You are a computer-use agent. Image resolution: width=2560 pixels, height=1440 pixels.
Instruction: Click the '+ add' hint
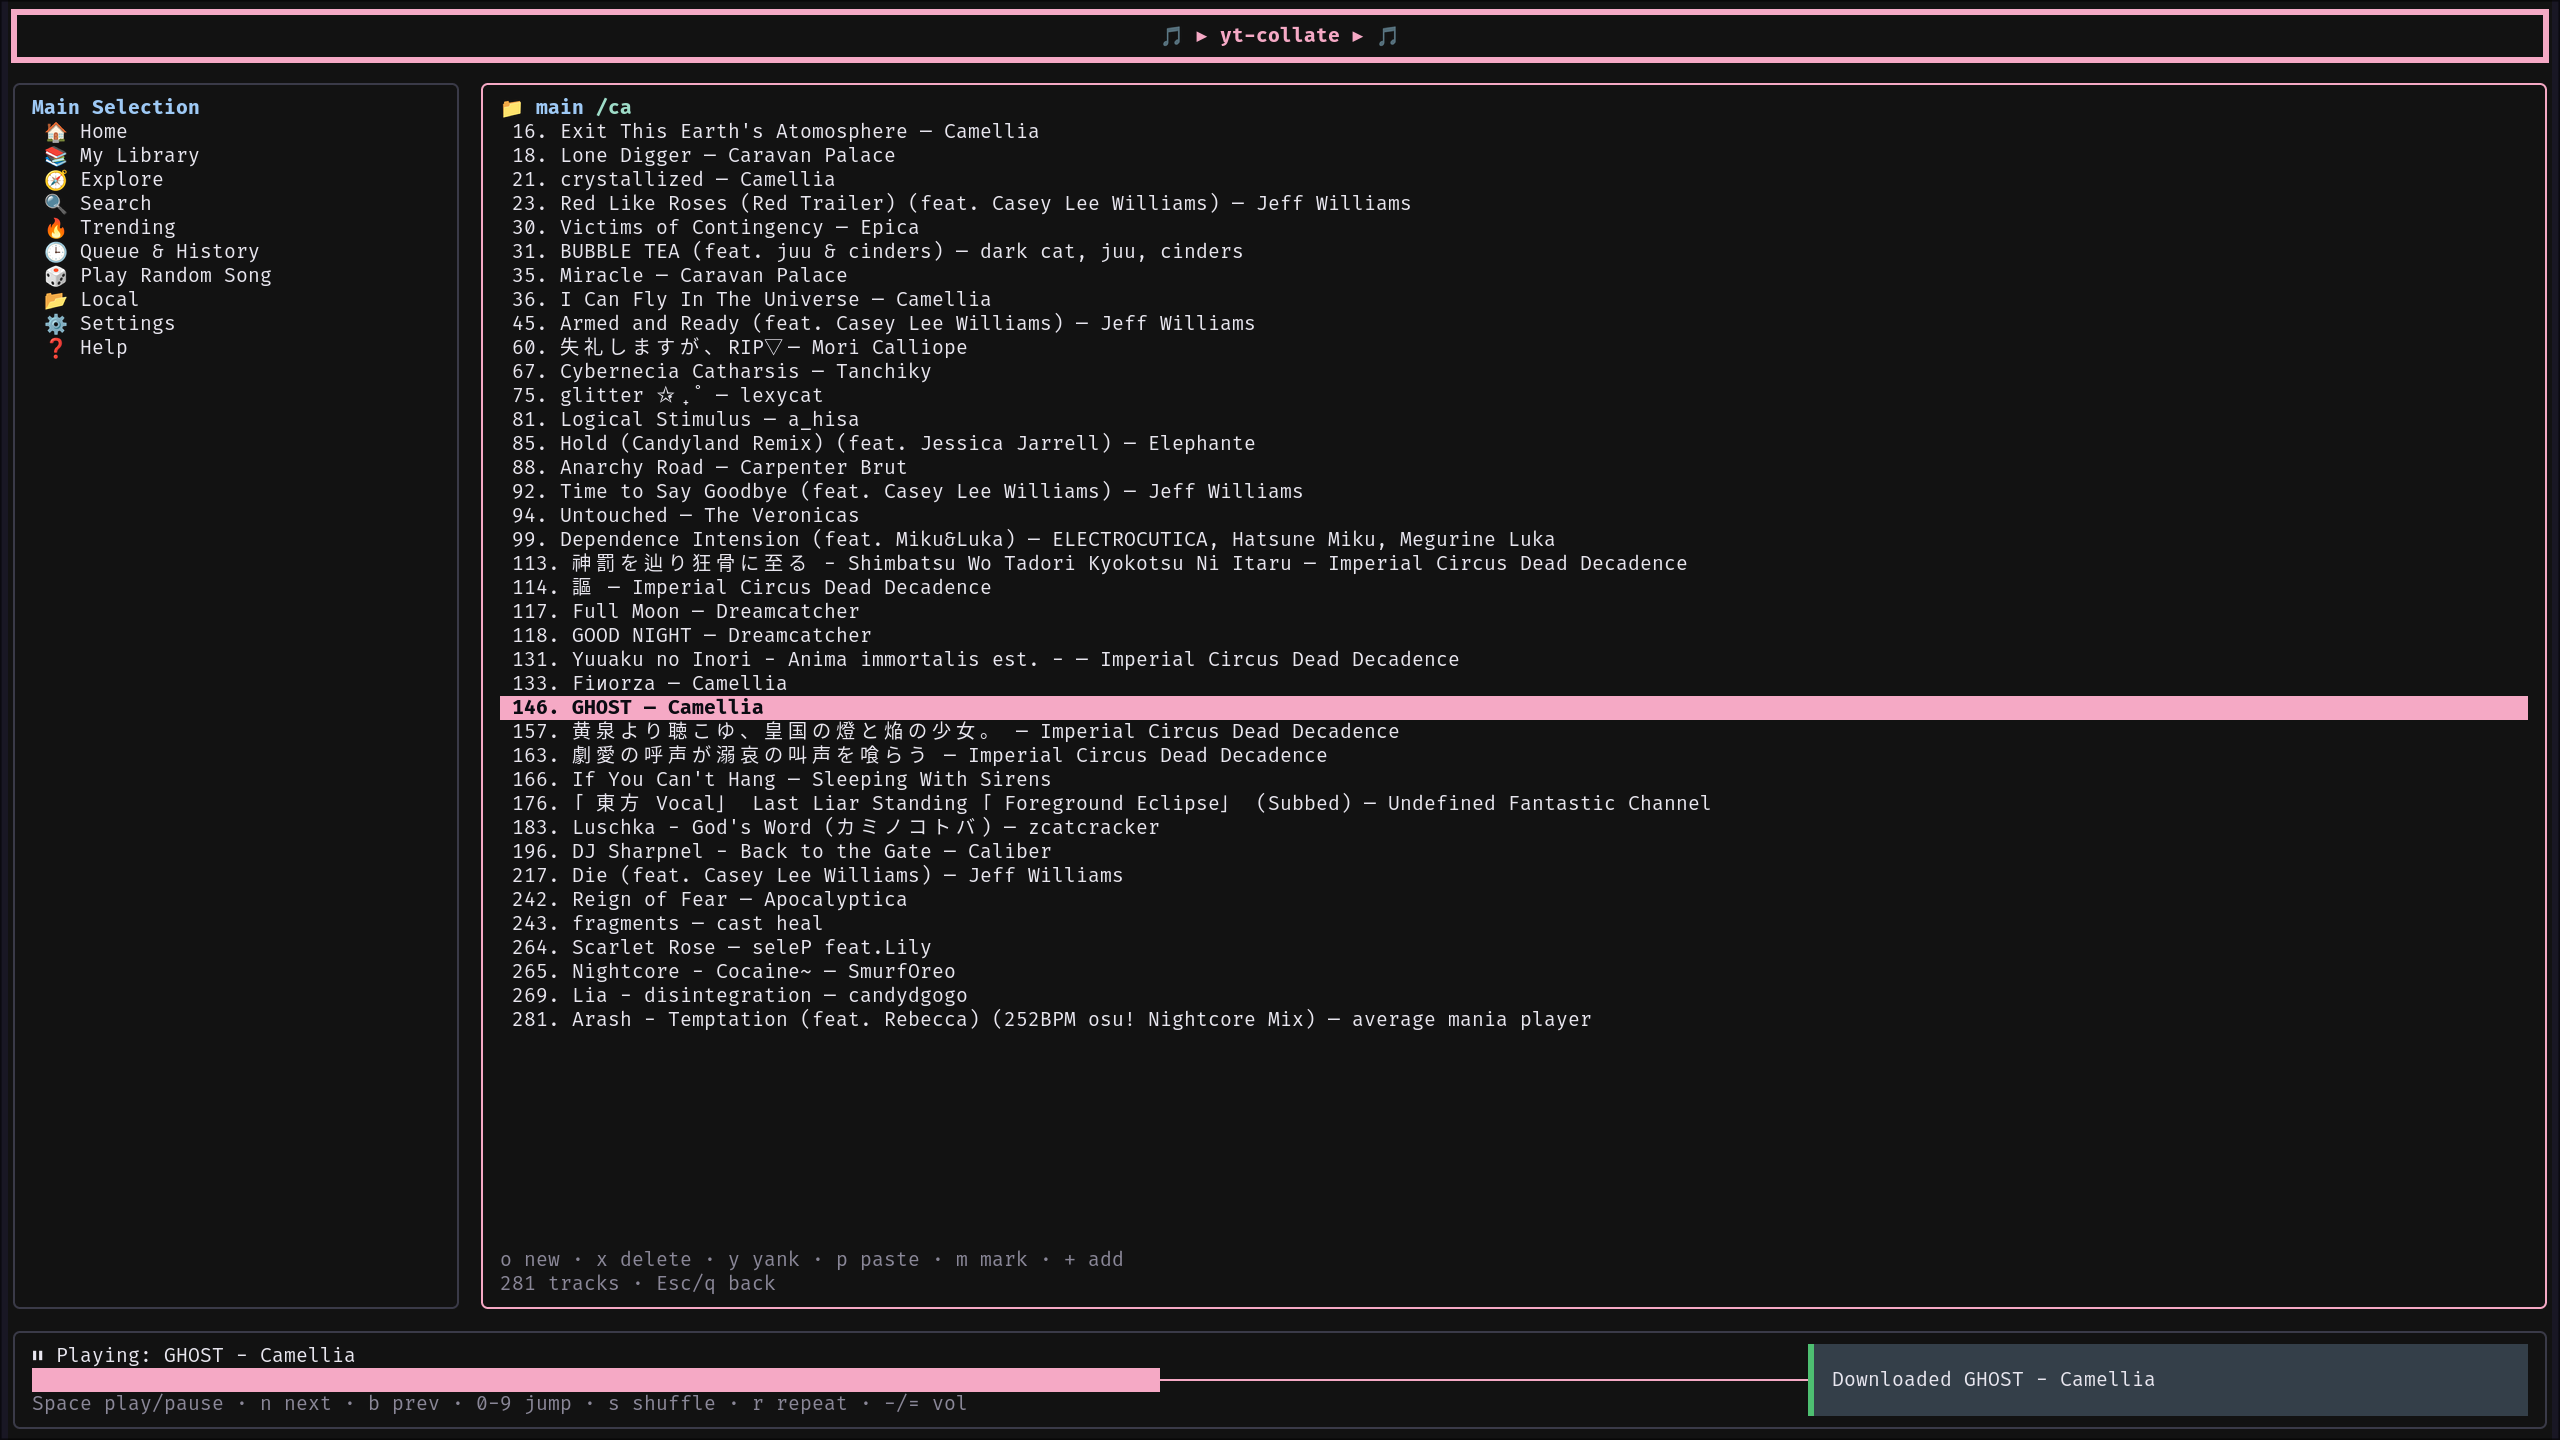pos(1094,1260)
